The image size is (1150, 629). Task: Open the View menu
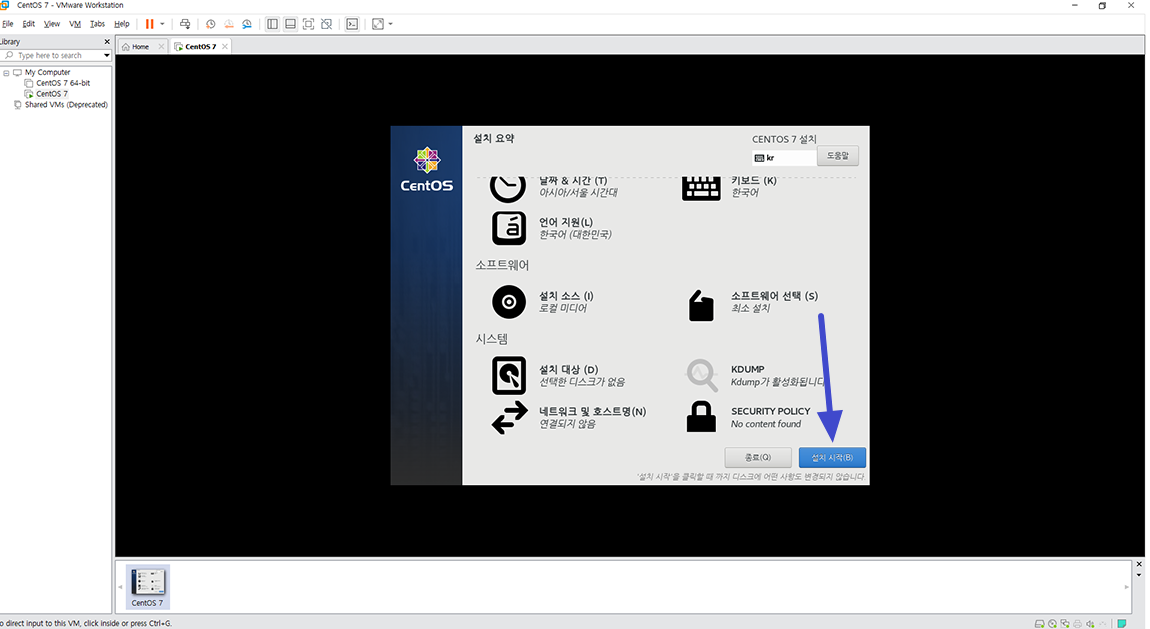coord(51,24)
